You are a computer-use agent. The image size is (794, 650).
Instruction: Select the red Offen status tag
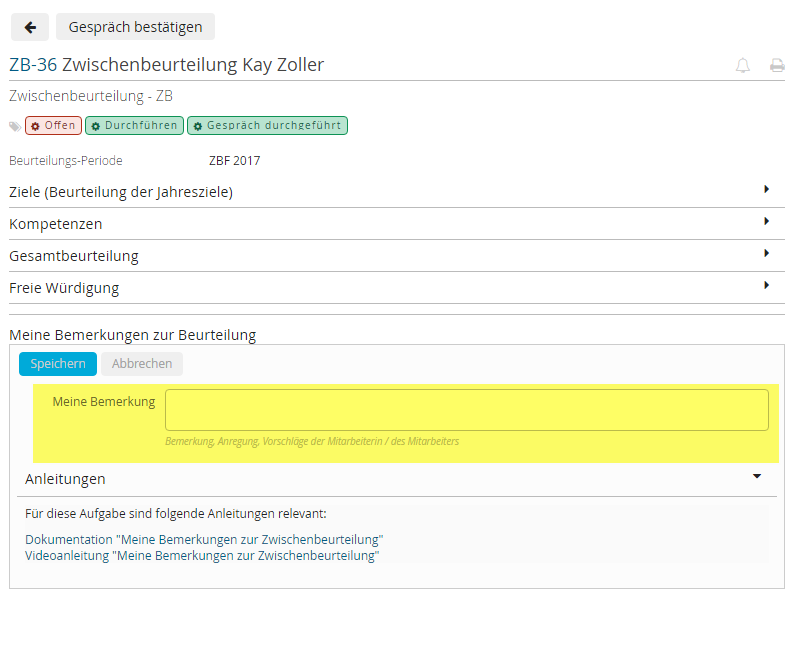[x=53, y=126]
